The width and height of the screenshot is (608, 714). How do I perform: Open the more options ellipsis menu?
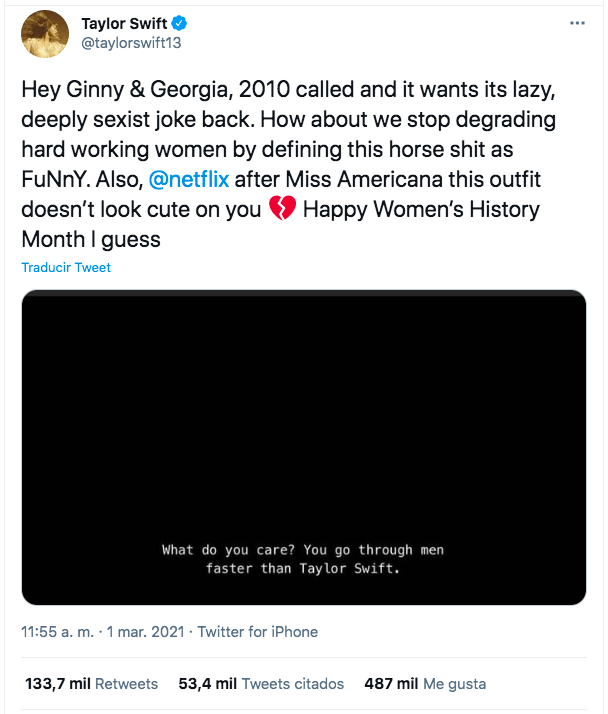[x=575, y=23]
